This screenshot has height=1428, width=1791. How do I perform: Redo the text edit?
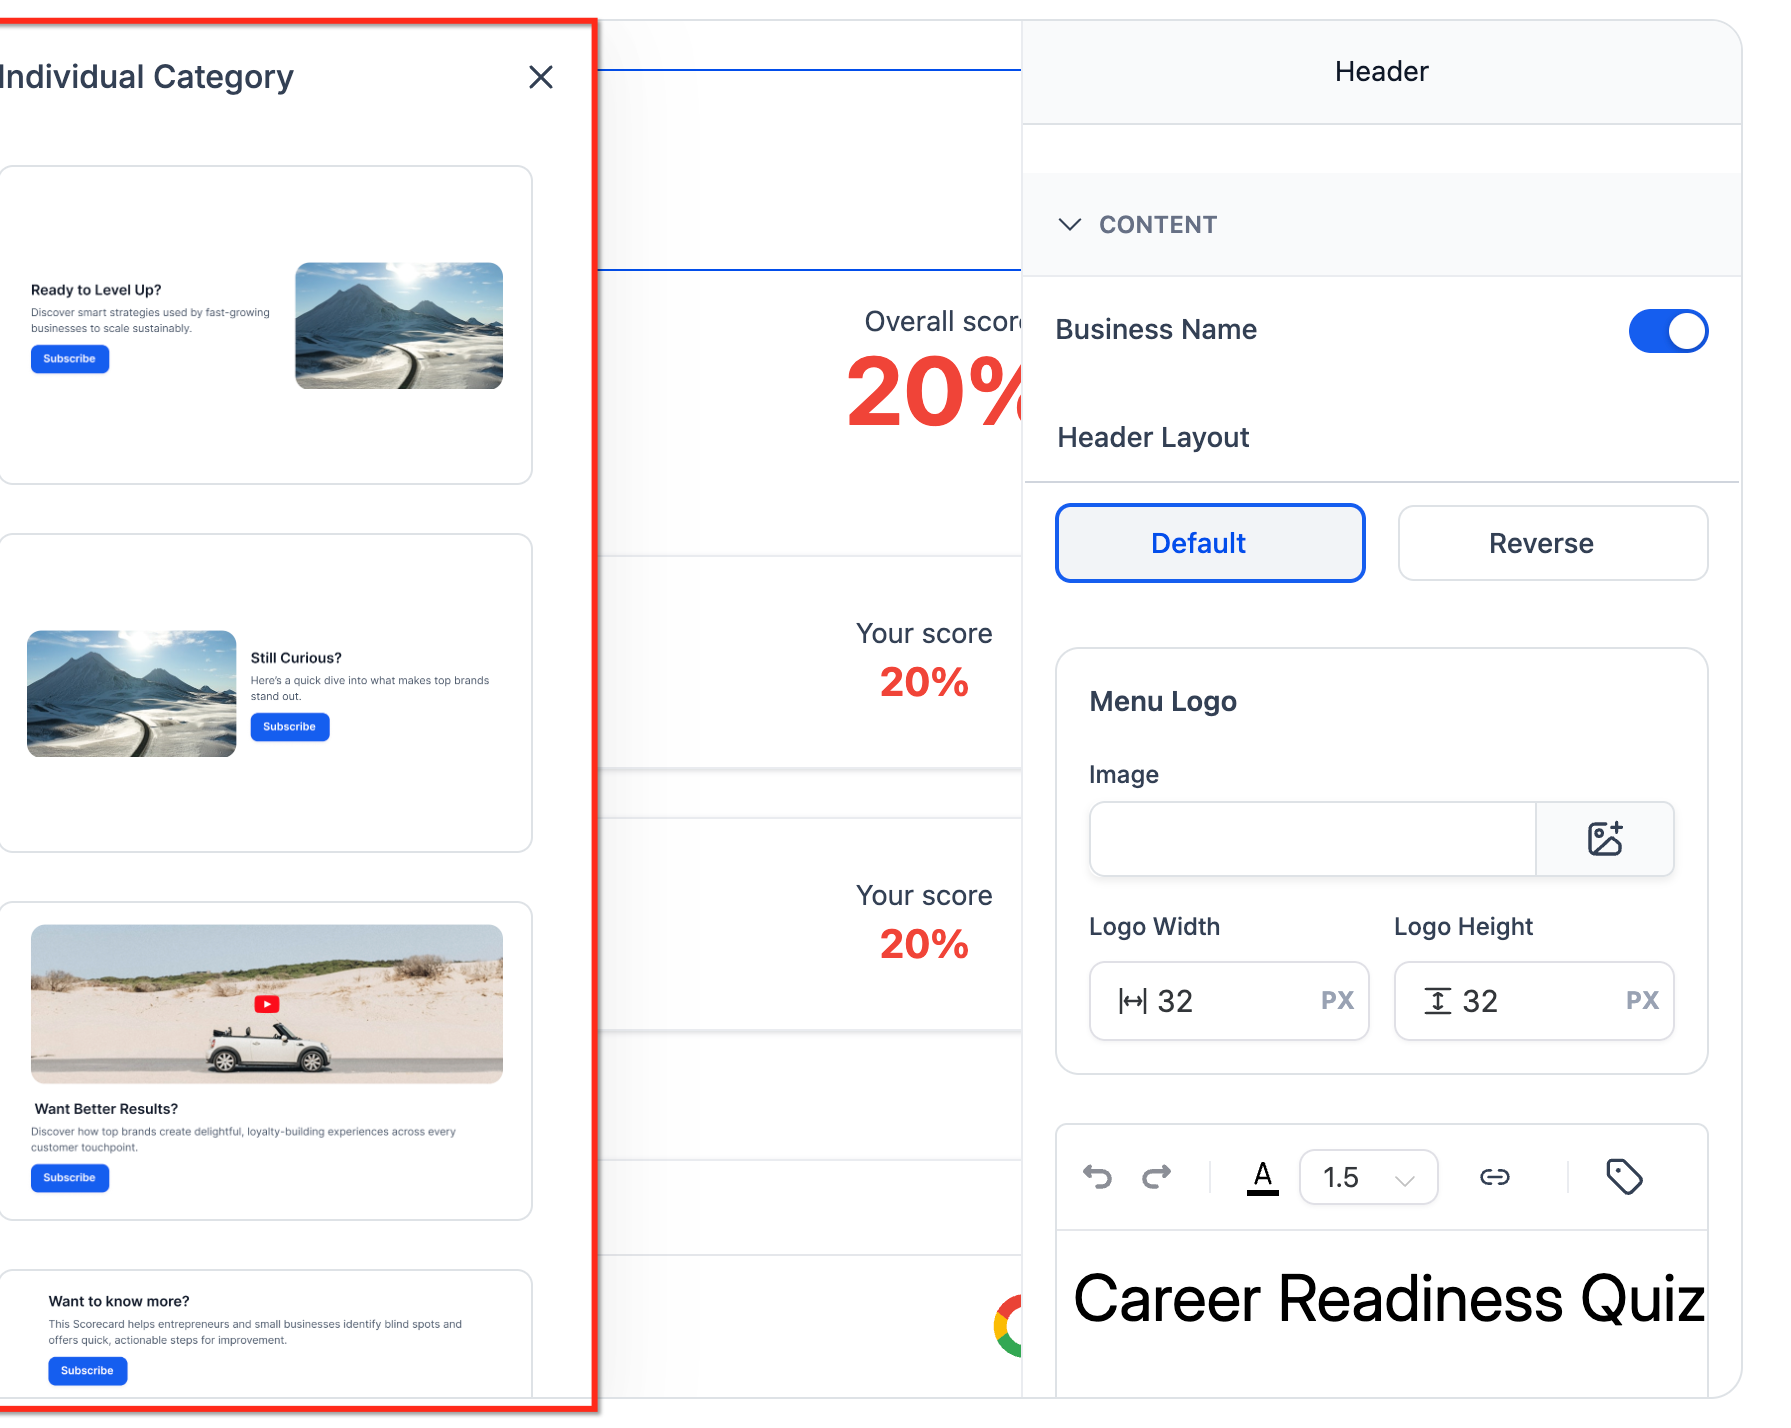pos(1157,1177)
